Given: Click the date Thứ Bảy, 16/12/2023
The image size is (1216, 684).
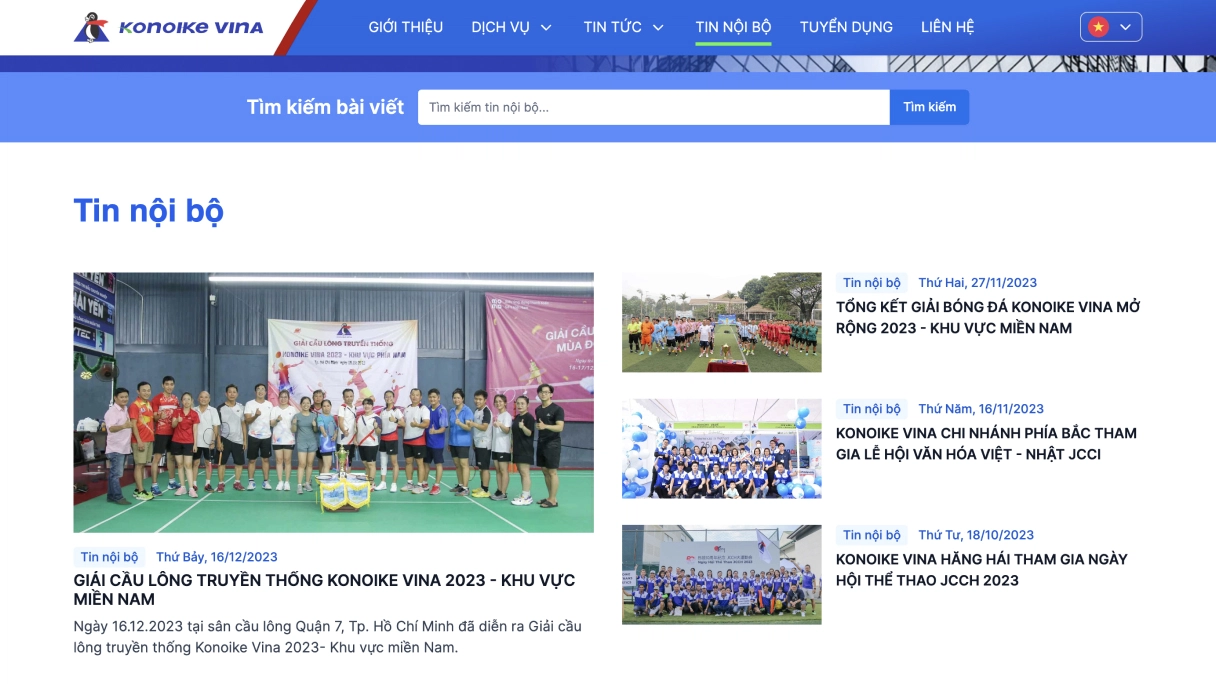Looking at the screenshot, I should (217, 557).
